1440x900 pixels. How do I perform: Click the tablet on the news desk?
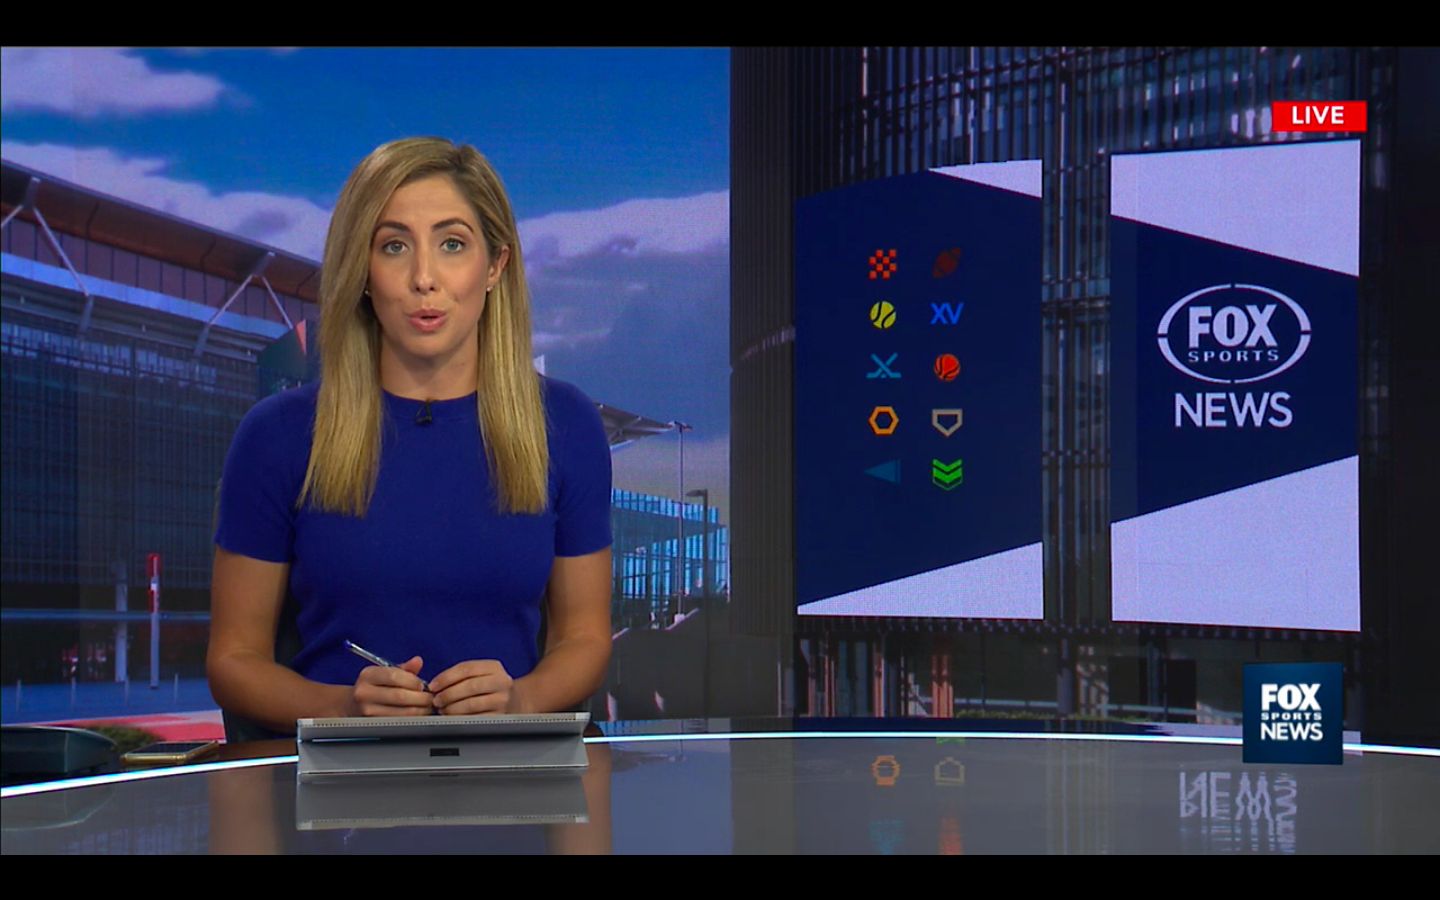(443, 743)
